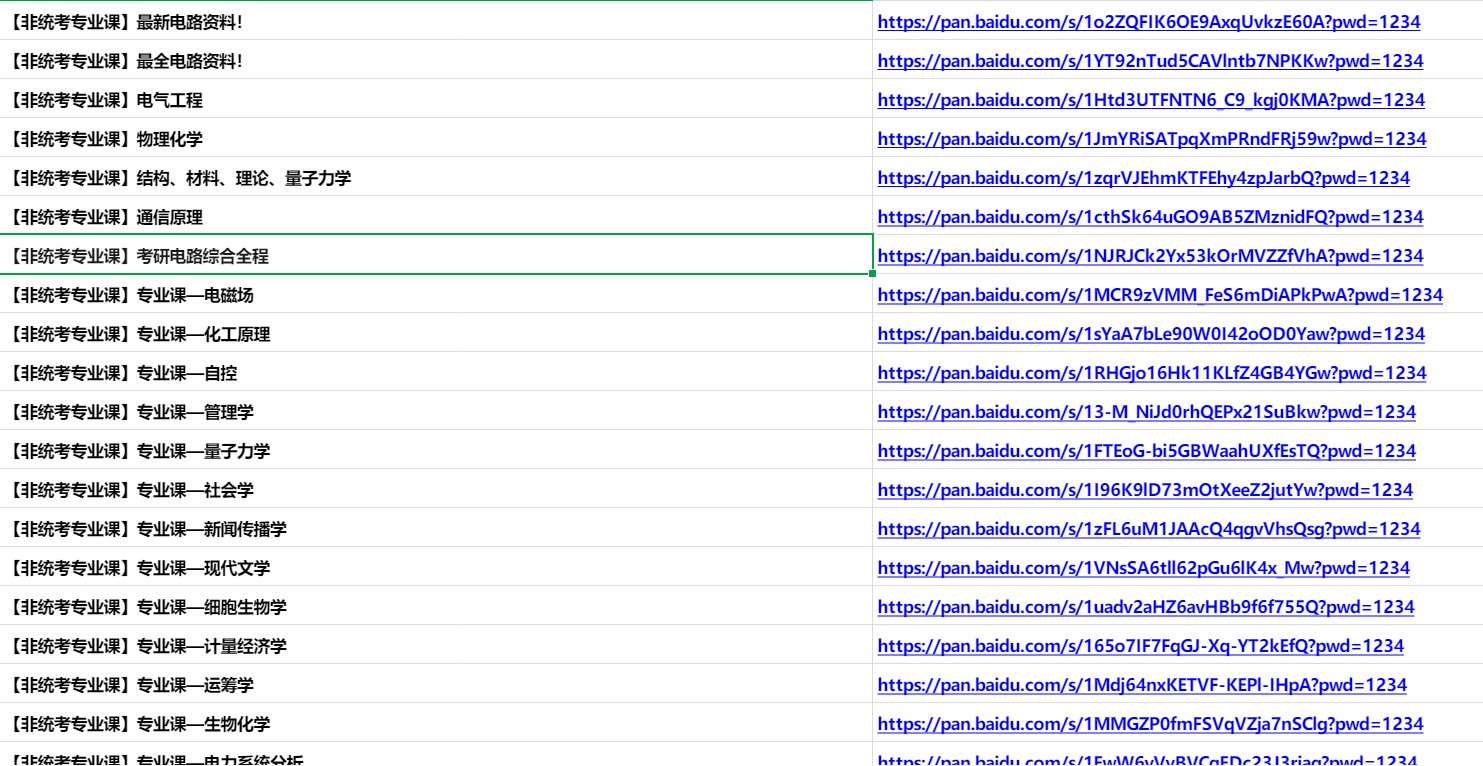Select the cell 【非统考专业课】电气工程
Screen dimensions: 1483x766
pos(436,99)
